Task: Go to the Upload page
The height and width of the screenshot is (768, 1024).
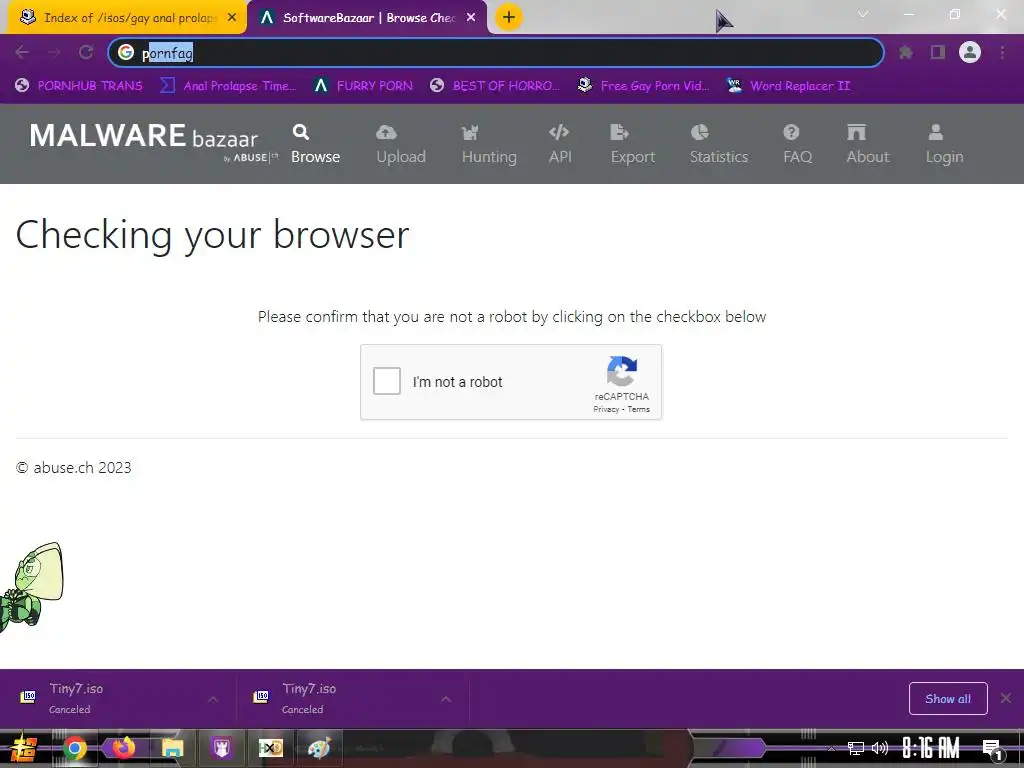Action: 401,144
